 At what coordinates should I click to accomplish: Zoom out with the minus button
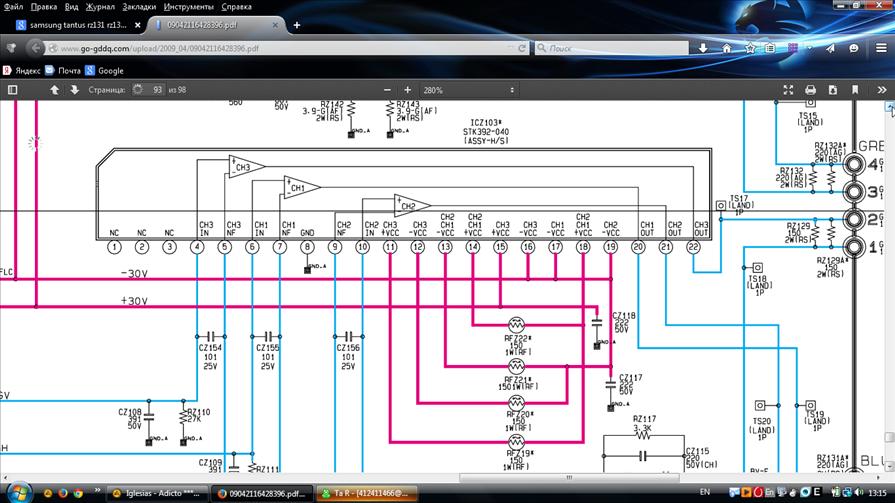(389, 90)
